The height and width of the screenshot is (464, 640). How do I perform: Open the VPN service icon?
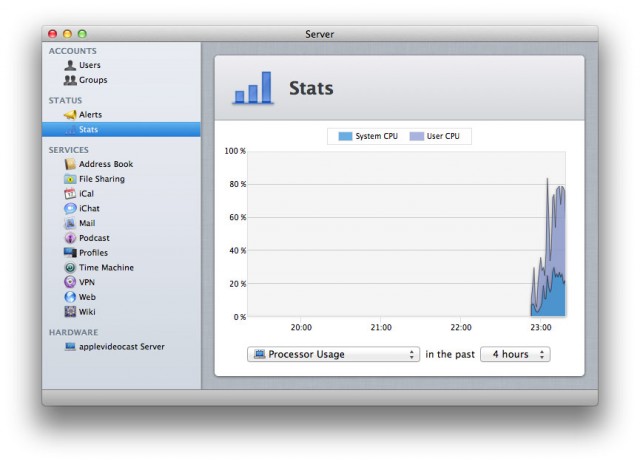point(70,282)
